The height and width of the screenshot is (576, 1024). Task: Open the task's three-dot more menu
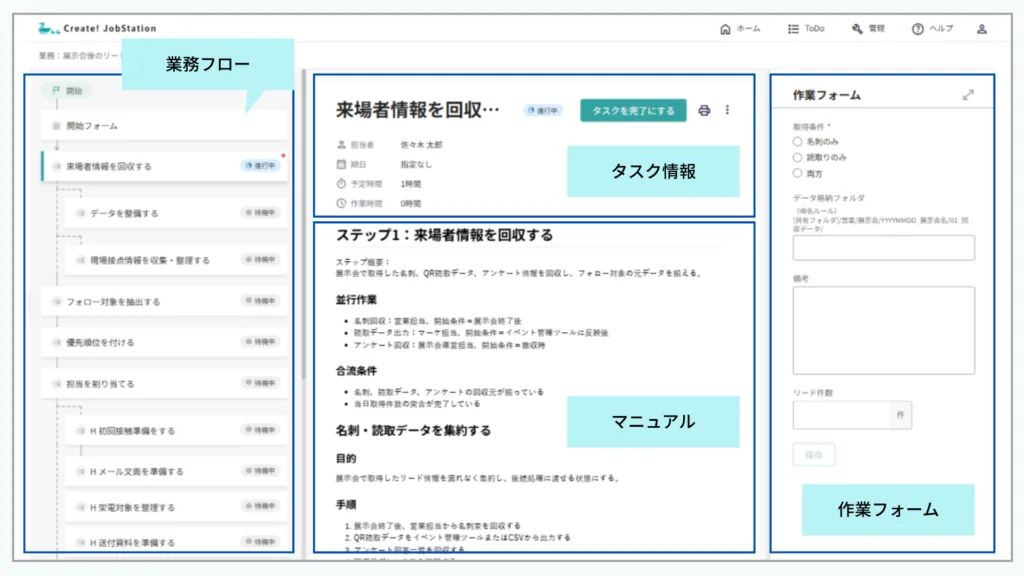point(728,111)
